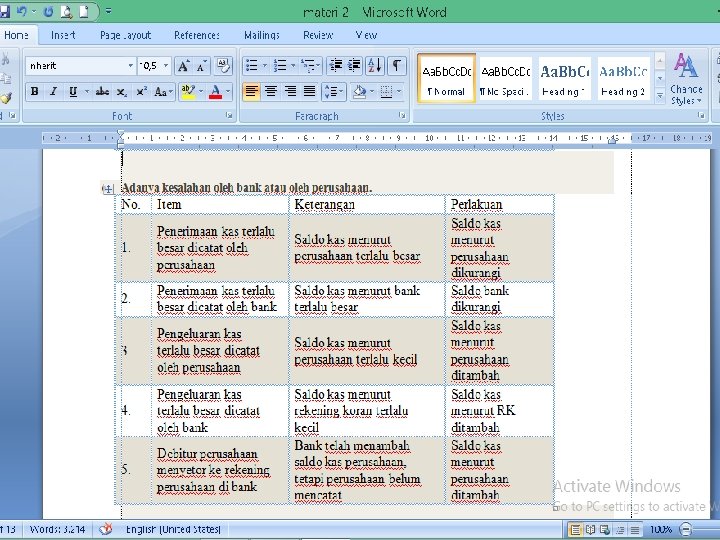The image size is (720, 540).
Task: Open the Font dialog launcher
Action: point(229,116)
